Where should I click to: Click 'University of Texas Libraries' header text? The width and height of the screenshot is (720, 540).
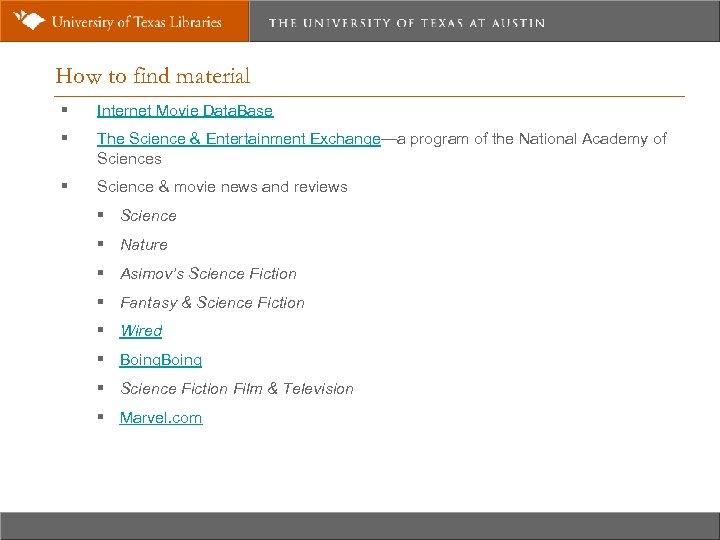pyautogui.click(x=136, y=22)
